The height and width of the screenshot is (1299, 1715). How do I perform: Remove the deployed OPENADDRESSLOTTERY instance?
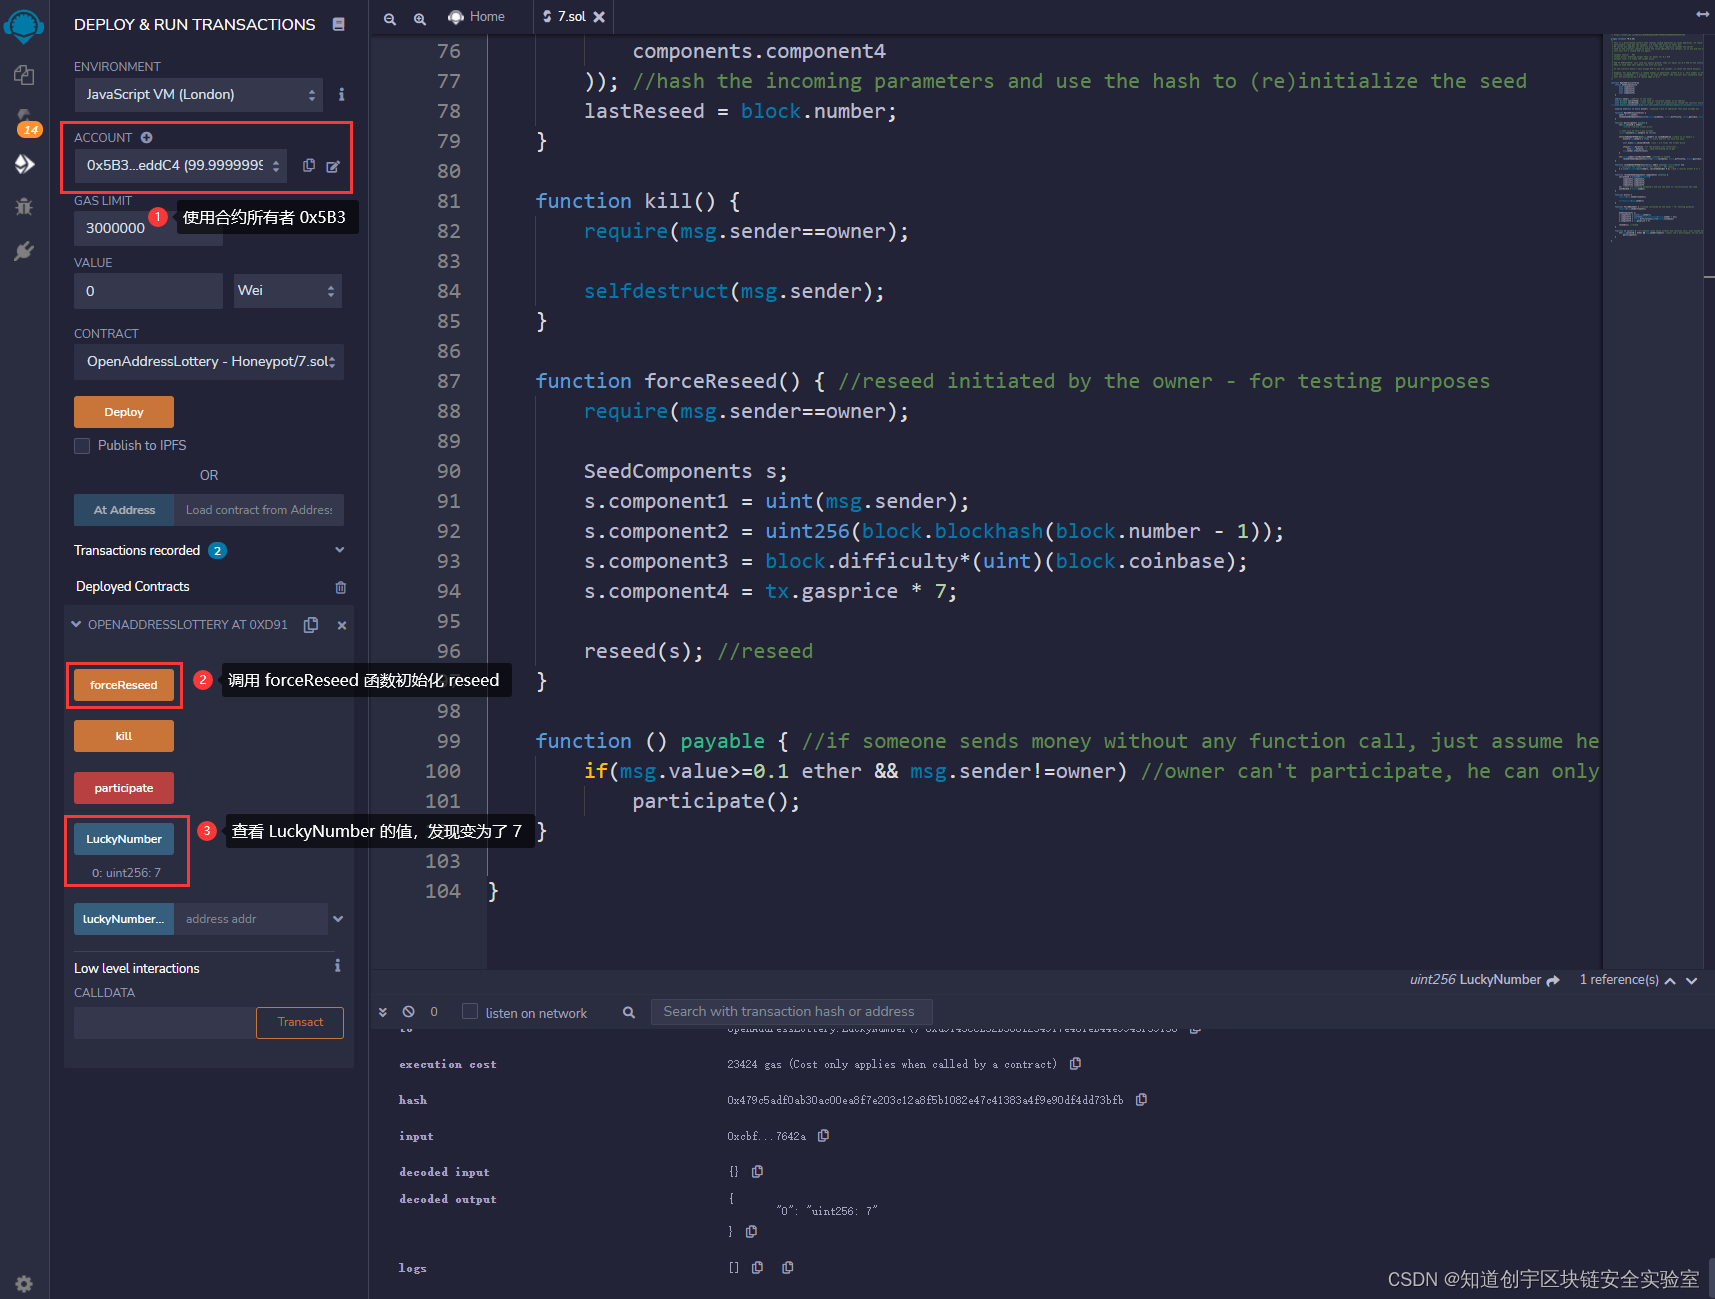342,625
